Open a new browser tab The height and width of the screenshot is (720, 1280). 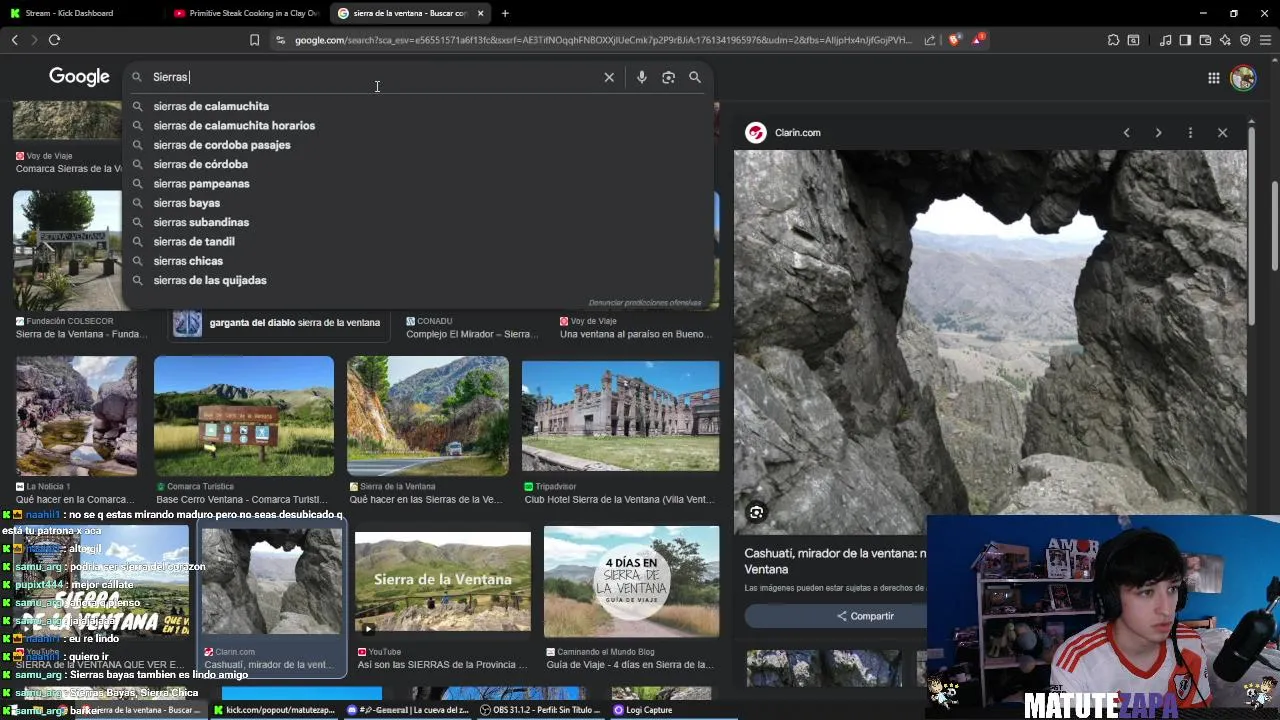pyautogui.click(x=505, y=13)
